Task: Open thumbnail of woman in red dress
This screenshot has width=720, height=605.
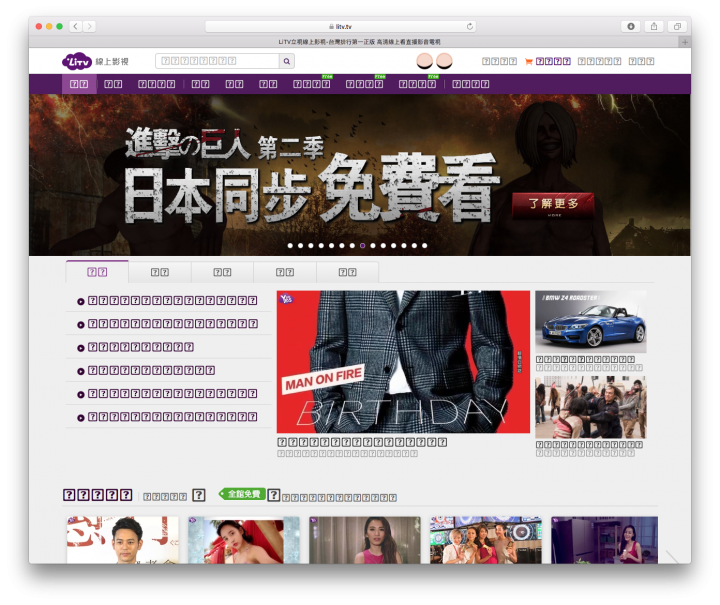Action: click(x=244, y=540)
